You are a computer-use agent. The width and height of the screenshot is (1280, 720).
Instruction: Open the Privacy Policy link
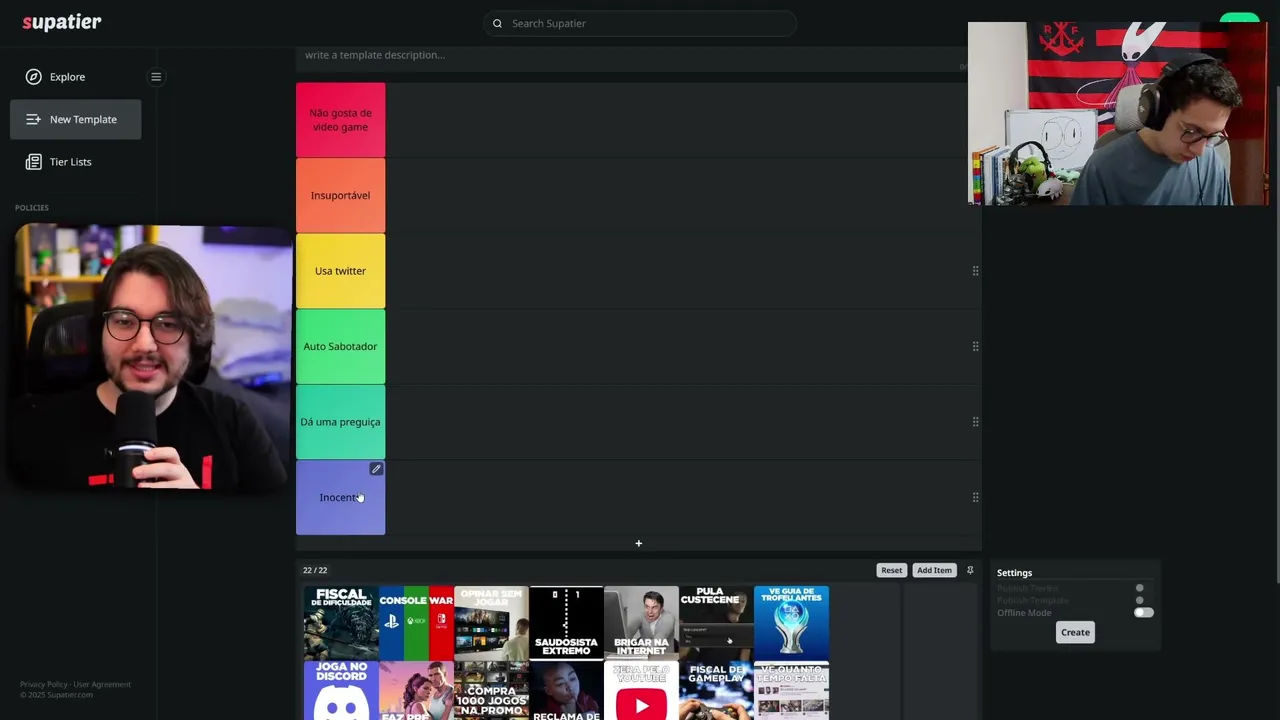44,684
